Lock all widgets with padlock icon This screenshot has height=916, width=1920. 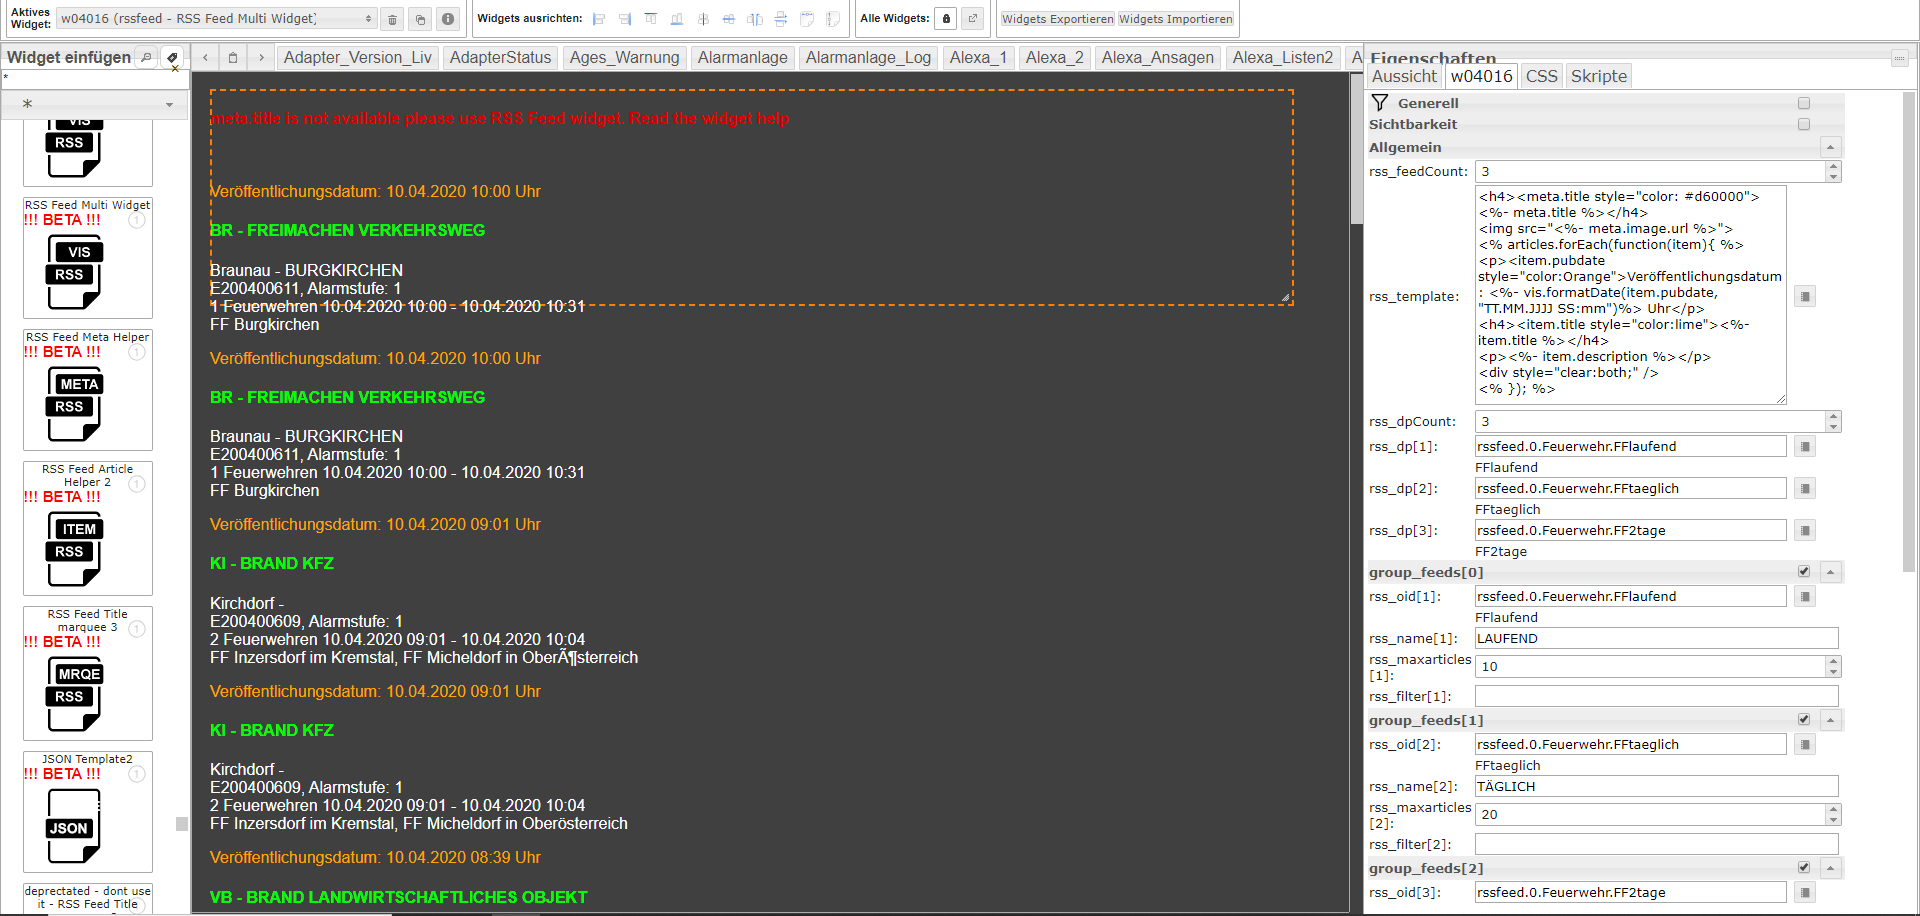tap(946, 19)
